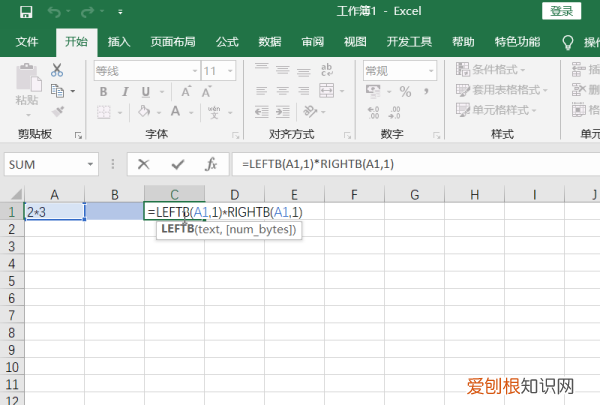Switch to the 页面布局 tab
Screen dimensions: 600x405
(x=173, y=41)
